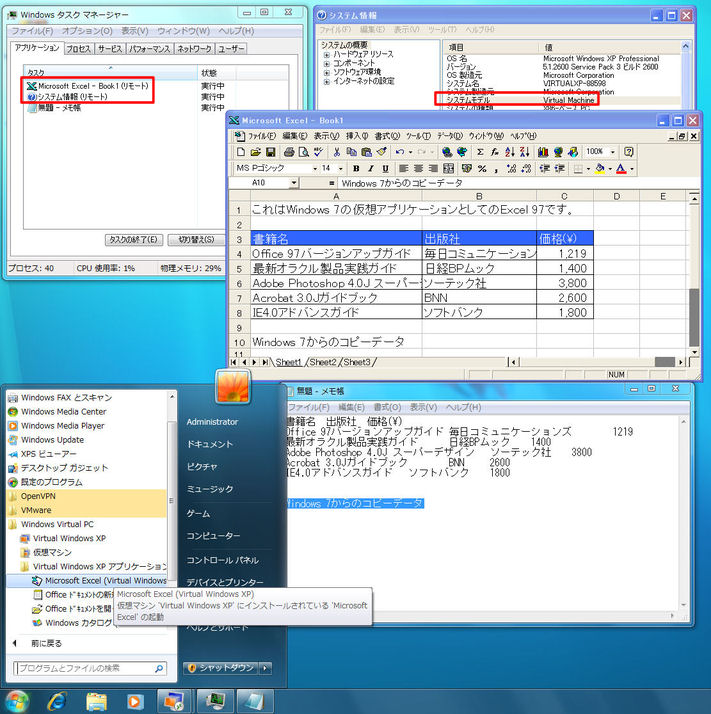Click the Insert Hyperlink globe icon
711x714 pixels.
(x=447, y=152)
